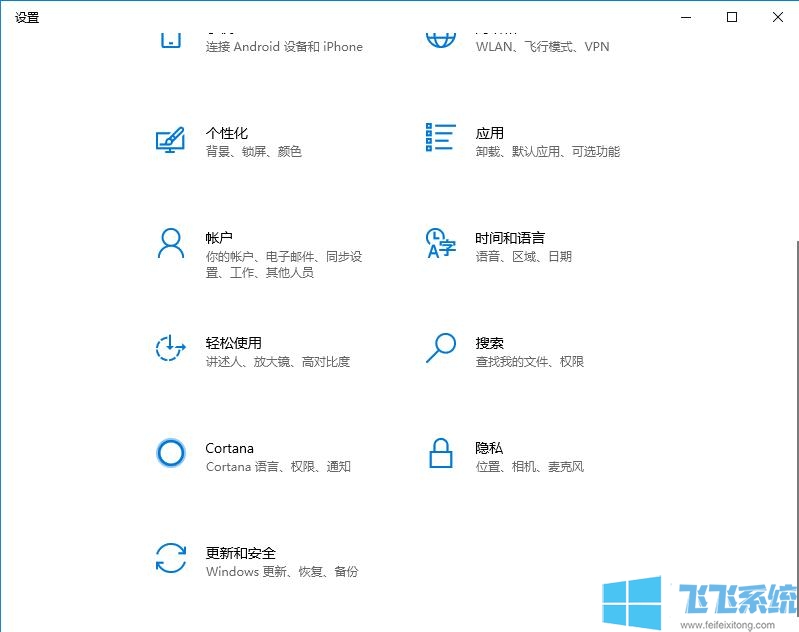Click the 'WLAN、飞行模式、VPN' description
Image resolution: width=799 pixels, height=632 pixels.
[x=542, y=47]
